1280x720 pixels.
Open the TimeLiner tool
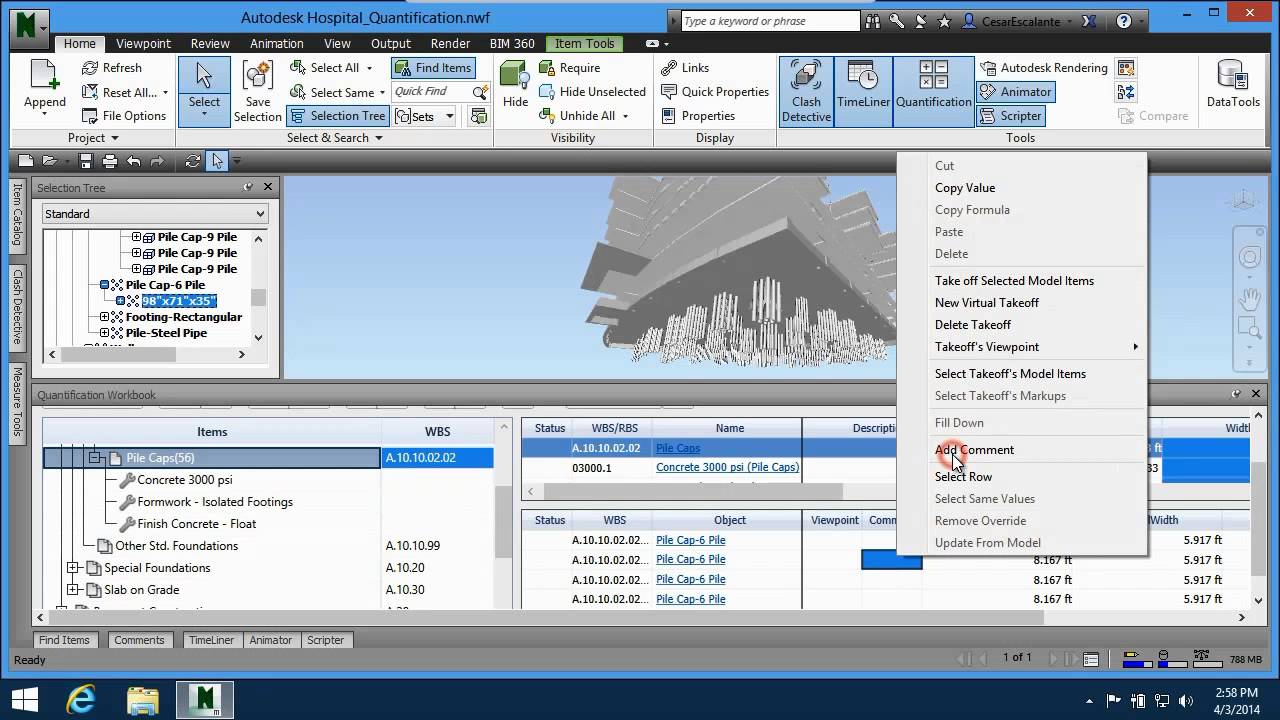click(862, 90)
